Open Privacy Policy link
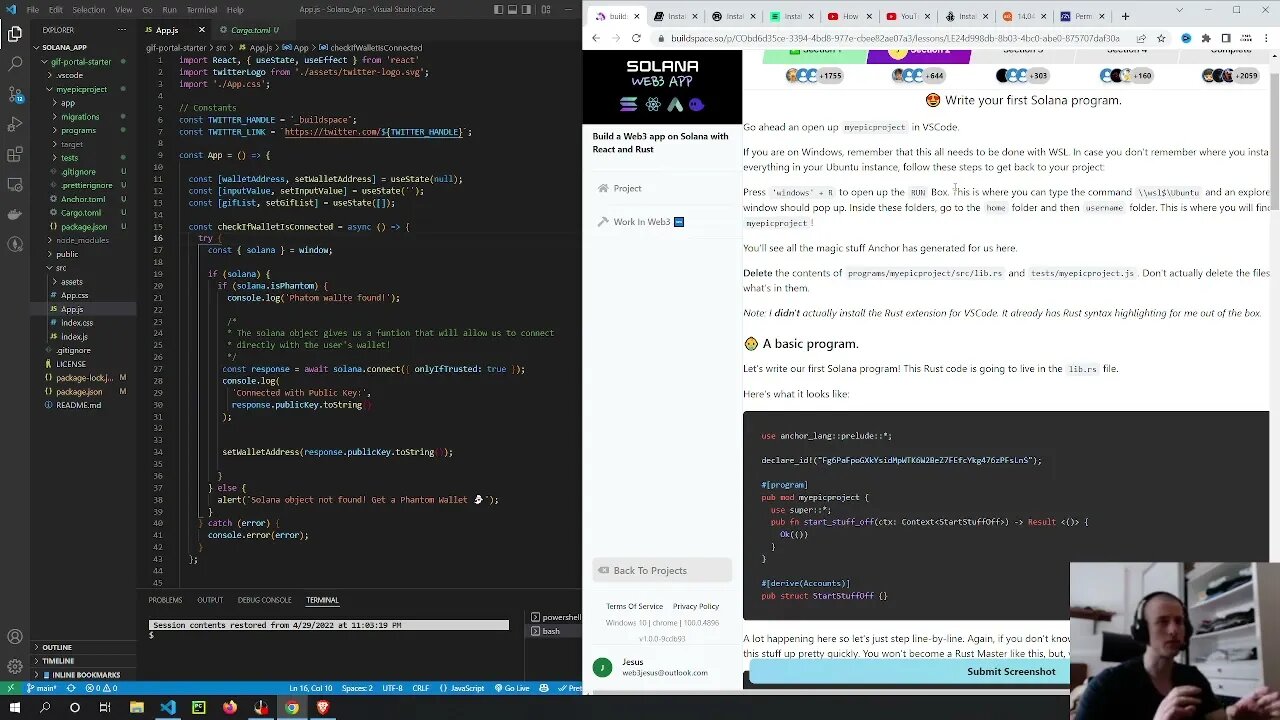The width and height of the screenshot is (1280, 720). (696, 606)
